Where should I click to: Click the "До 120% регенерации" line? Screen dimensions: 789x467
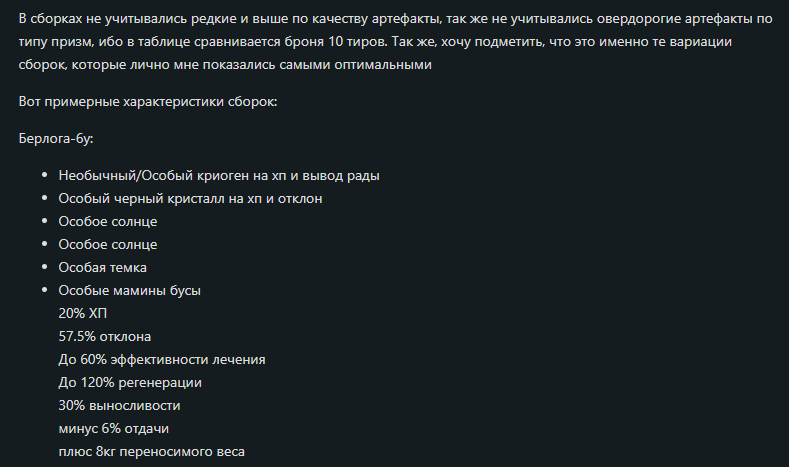(130, 383)
